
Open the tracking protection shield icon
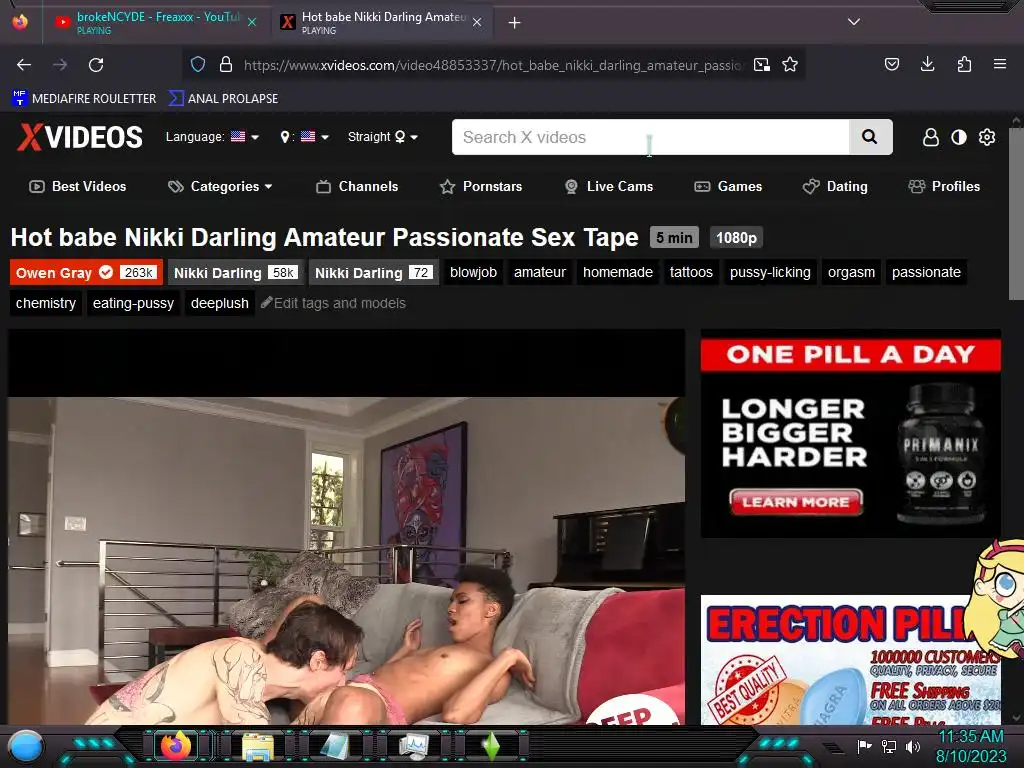[x=198, y=65]
